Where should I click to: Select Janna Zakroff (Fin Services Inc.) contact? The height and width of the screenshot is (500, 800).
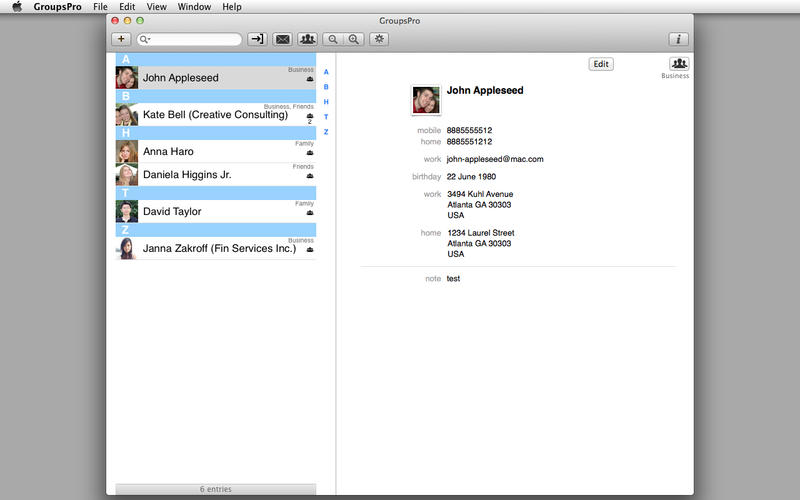(216, 248)
